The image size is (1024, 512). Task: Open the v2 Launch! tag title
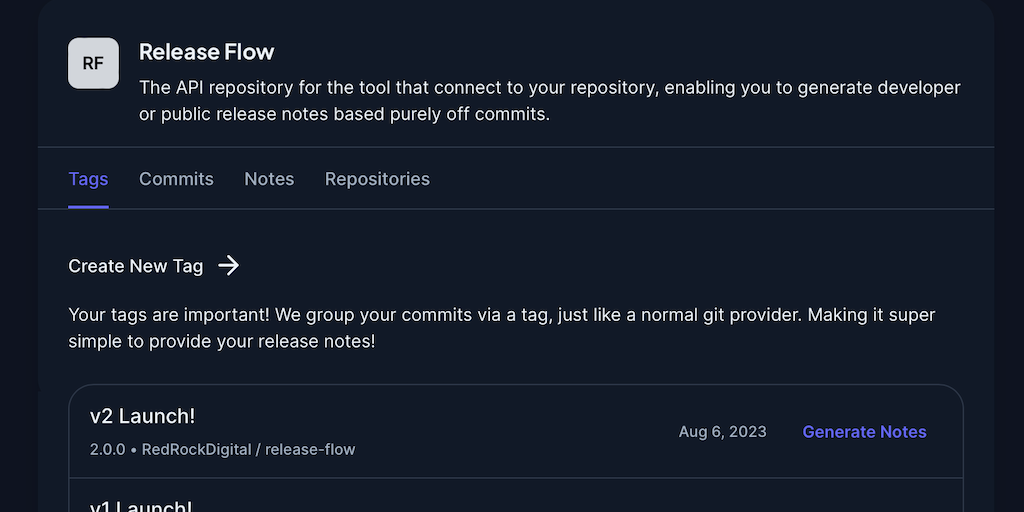(142, 416)
